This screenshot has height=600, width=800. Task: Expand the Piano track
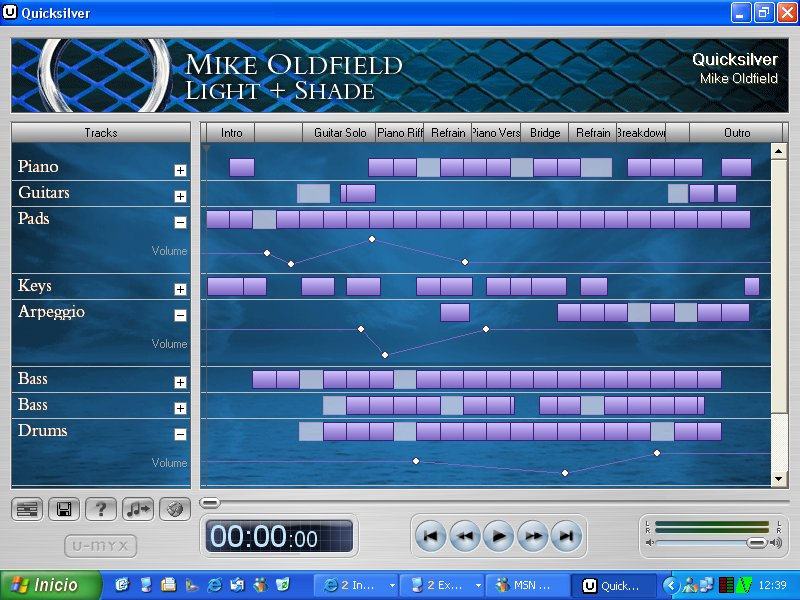pos(180,170)
